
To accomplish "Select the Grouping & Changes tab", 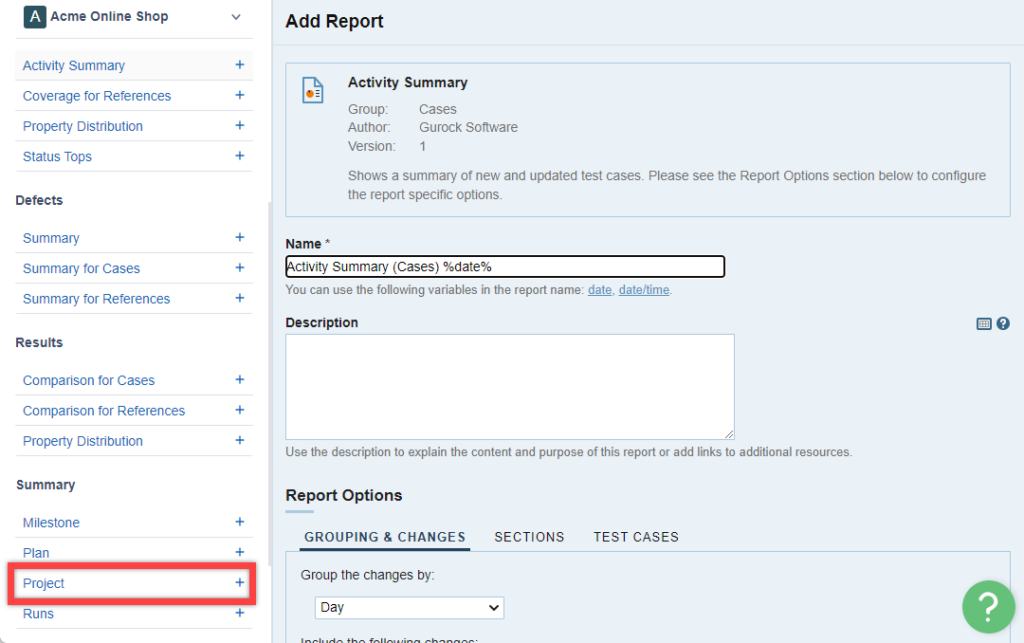I will pos(385,537).
